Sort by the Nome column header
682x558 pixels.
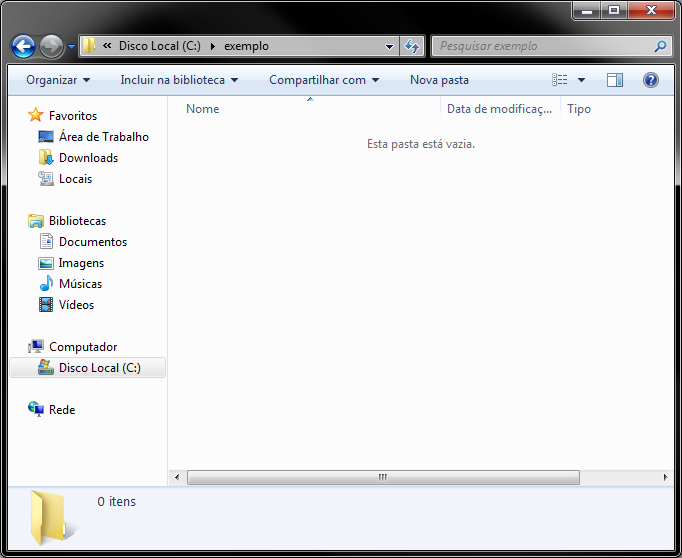pyautogui.click(x=203, y=109)
